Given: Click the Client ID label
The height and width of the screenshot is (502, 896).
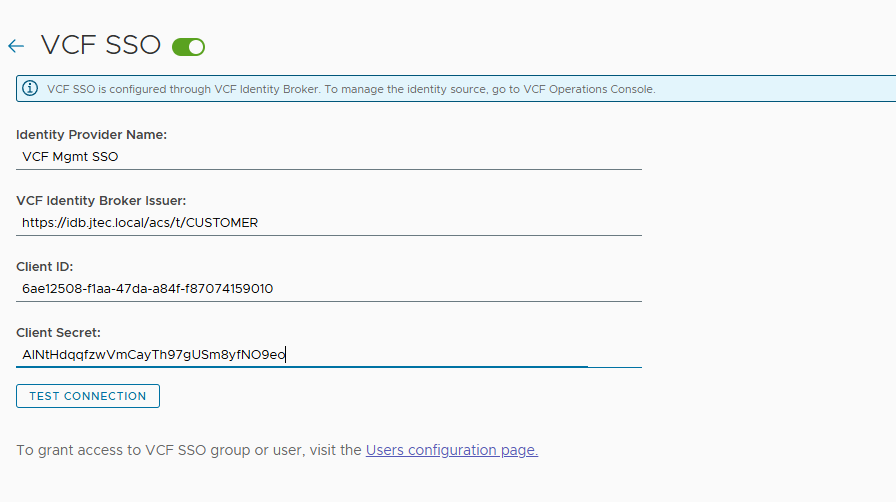Looking at the screenshot, I should [x=45, y=267].
